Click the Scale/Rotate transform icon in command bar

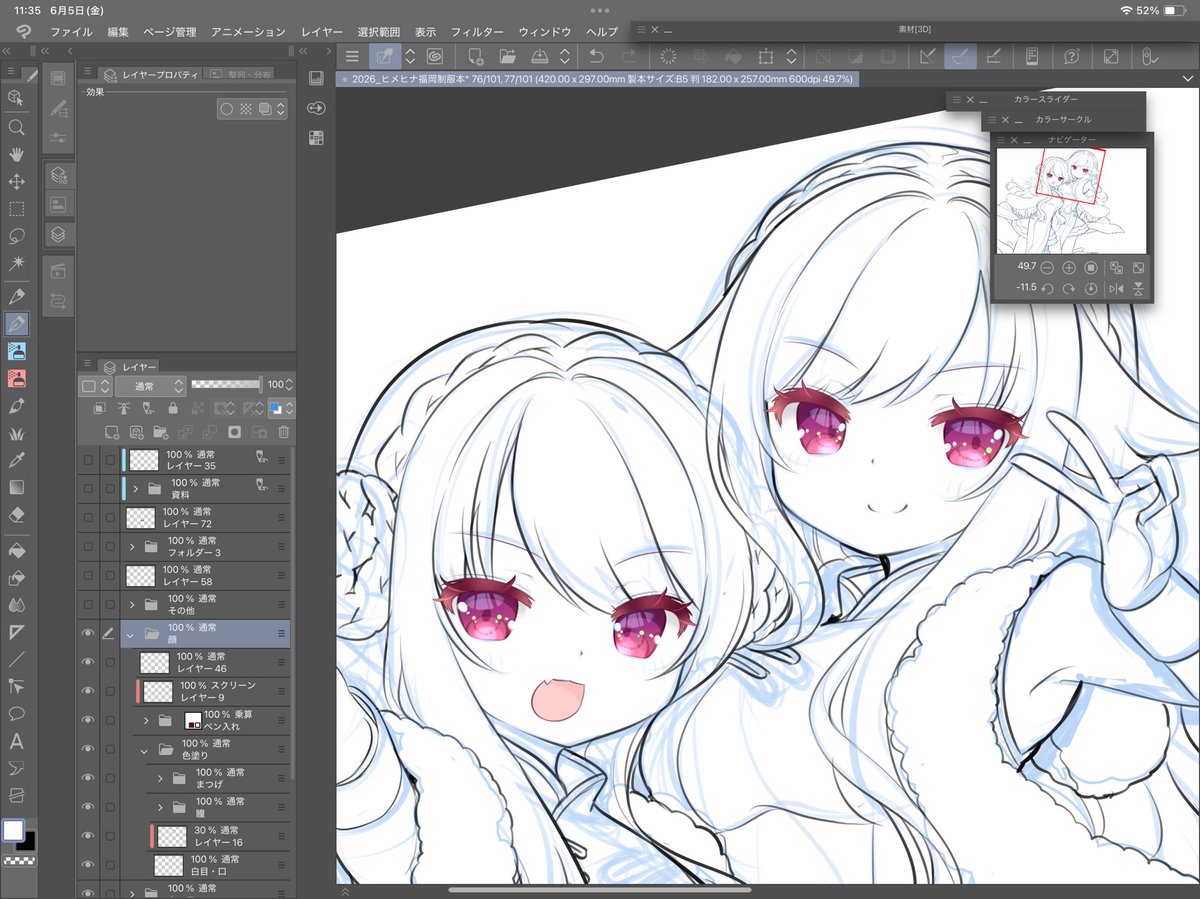coord(765,57)
